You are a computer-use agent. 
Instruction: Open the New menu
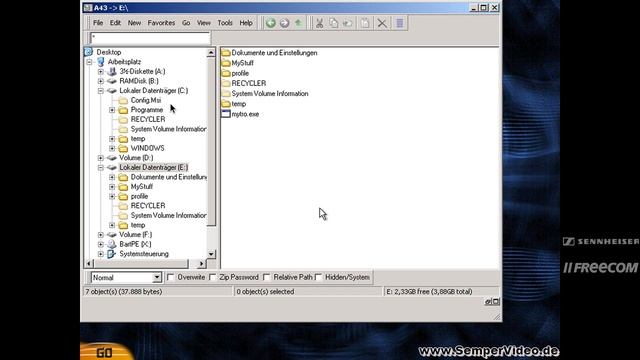[134, 23]
